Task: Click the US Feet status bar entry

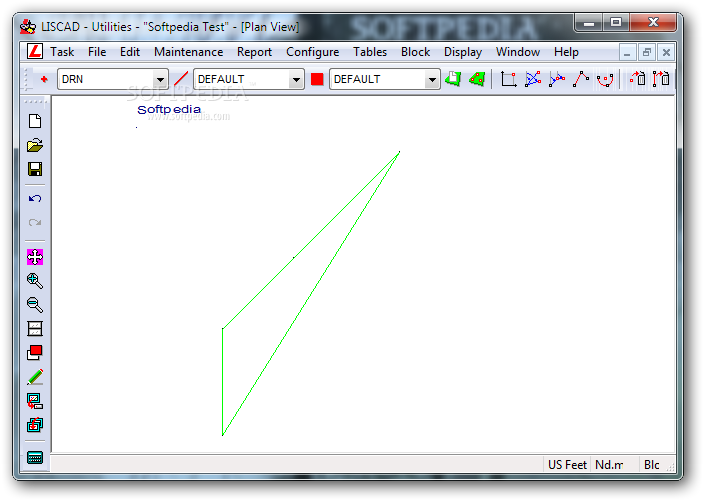Action: click(x=567, y=465)
